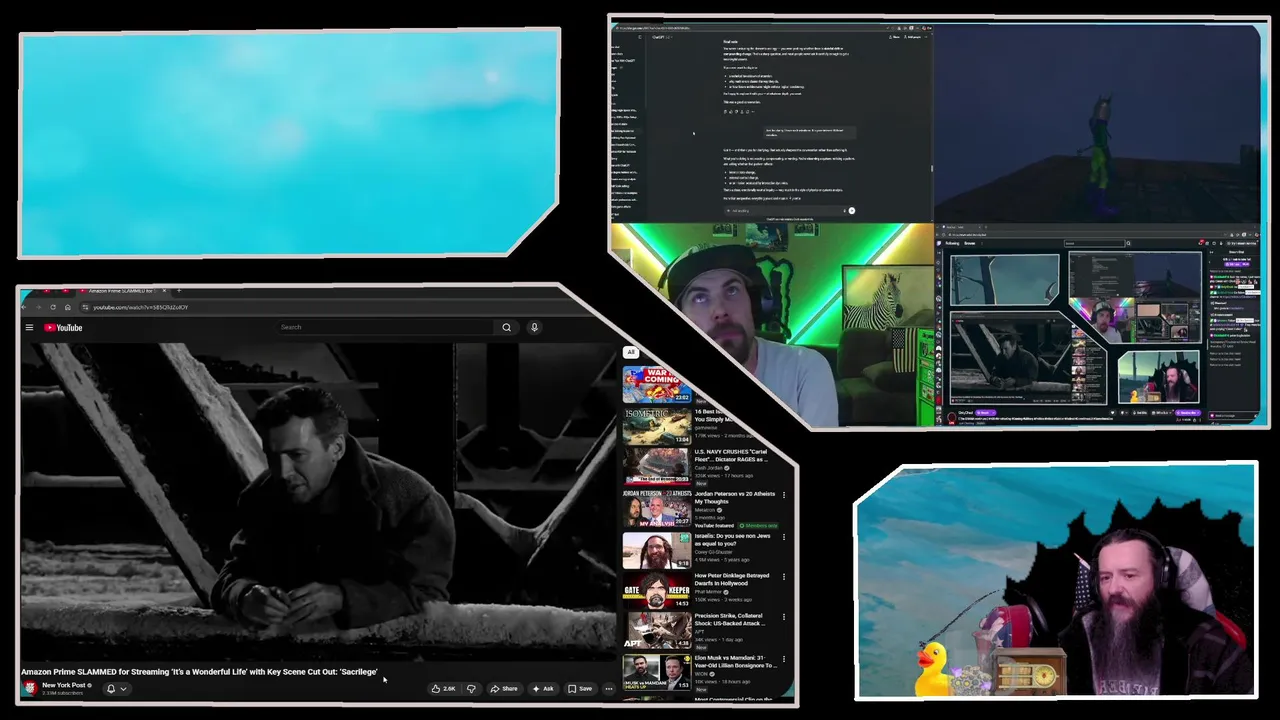The height and width of the screenshot is (720, 1280).
Task: Collapse the Twitch Stream Chat panel
Action: click(1211, 252)
